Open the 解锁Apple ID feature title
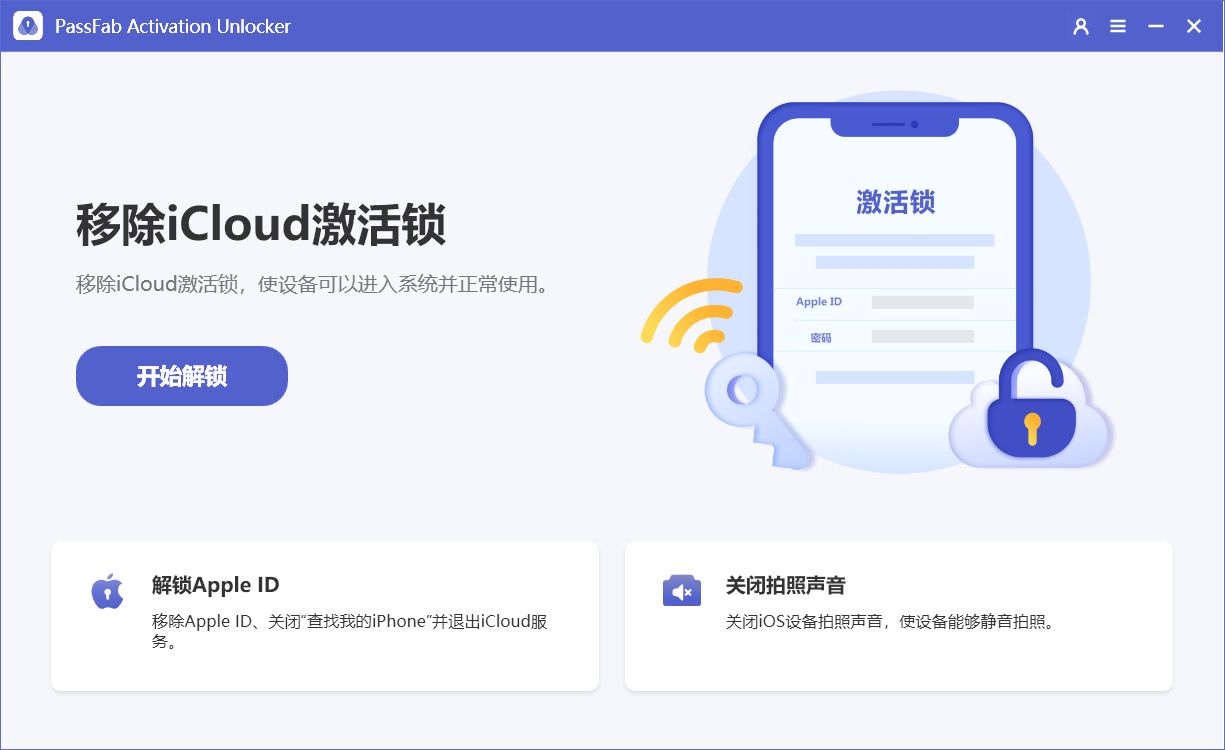The height and width of the screenshot is (750, 1225). click(215, 585)
